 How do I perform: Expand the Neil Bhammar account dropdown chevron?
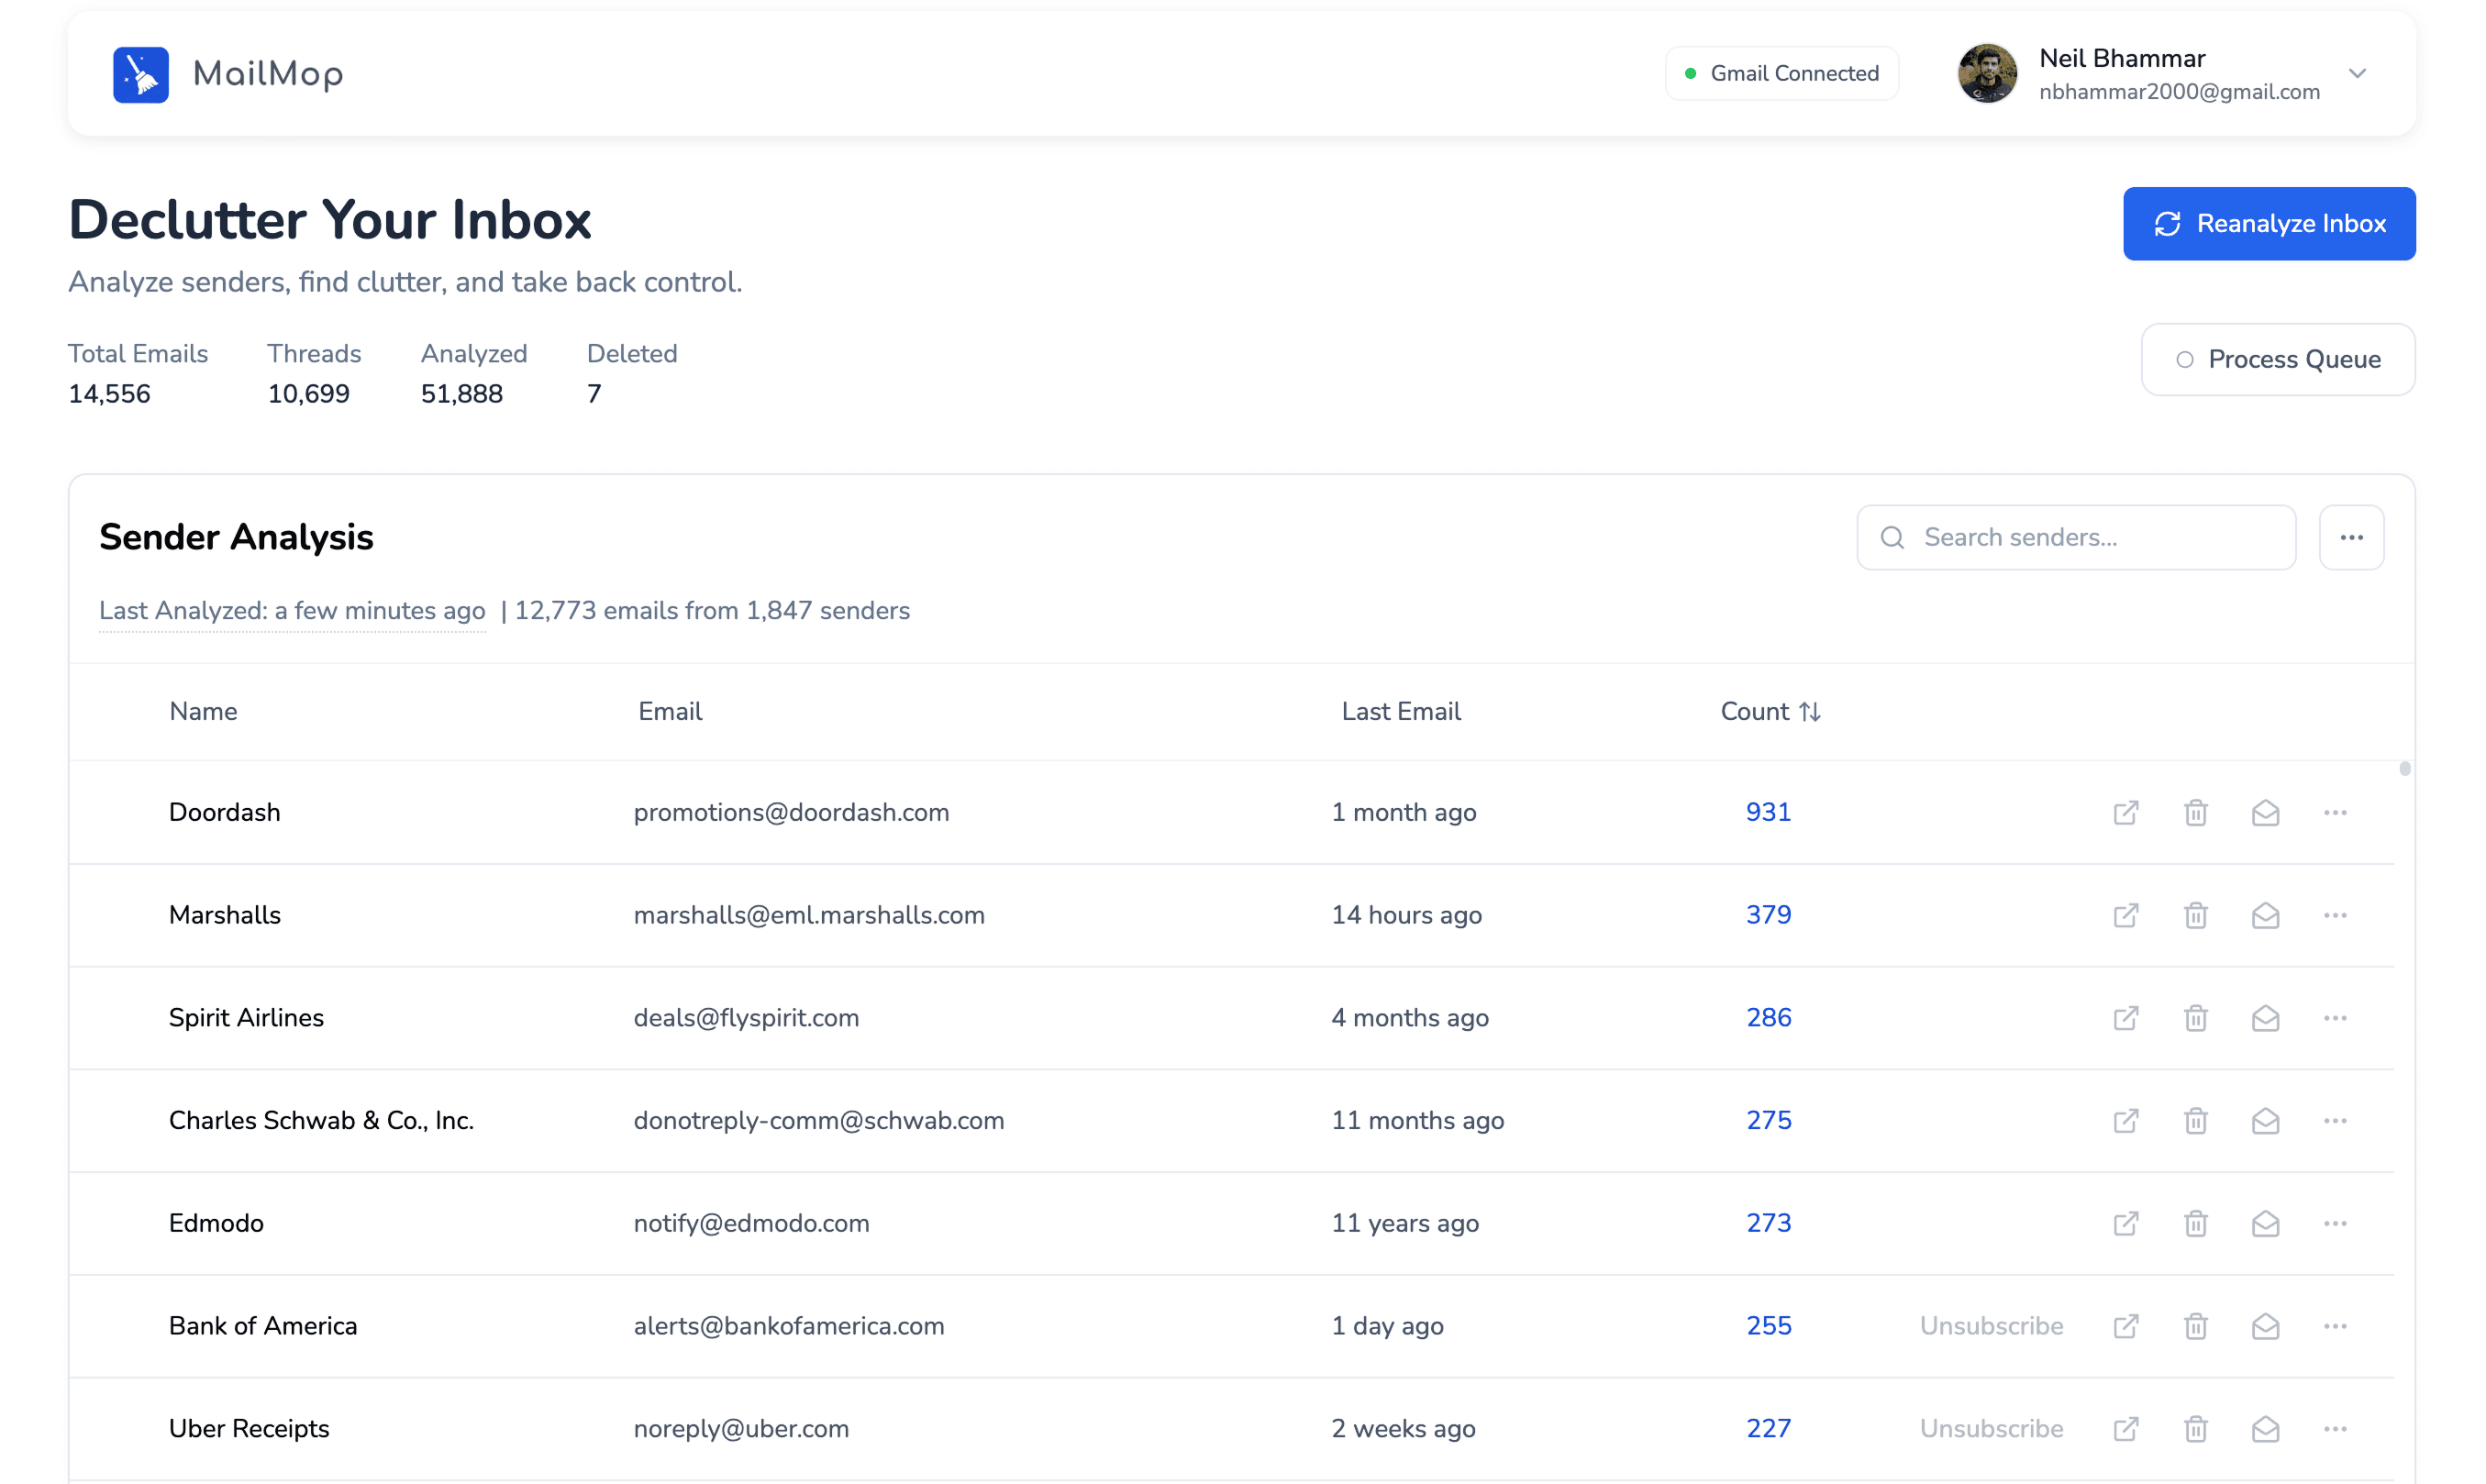click(2358, 74)
